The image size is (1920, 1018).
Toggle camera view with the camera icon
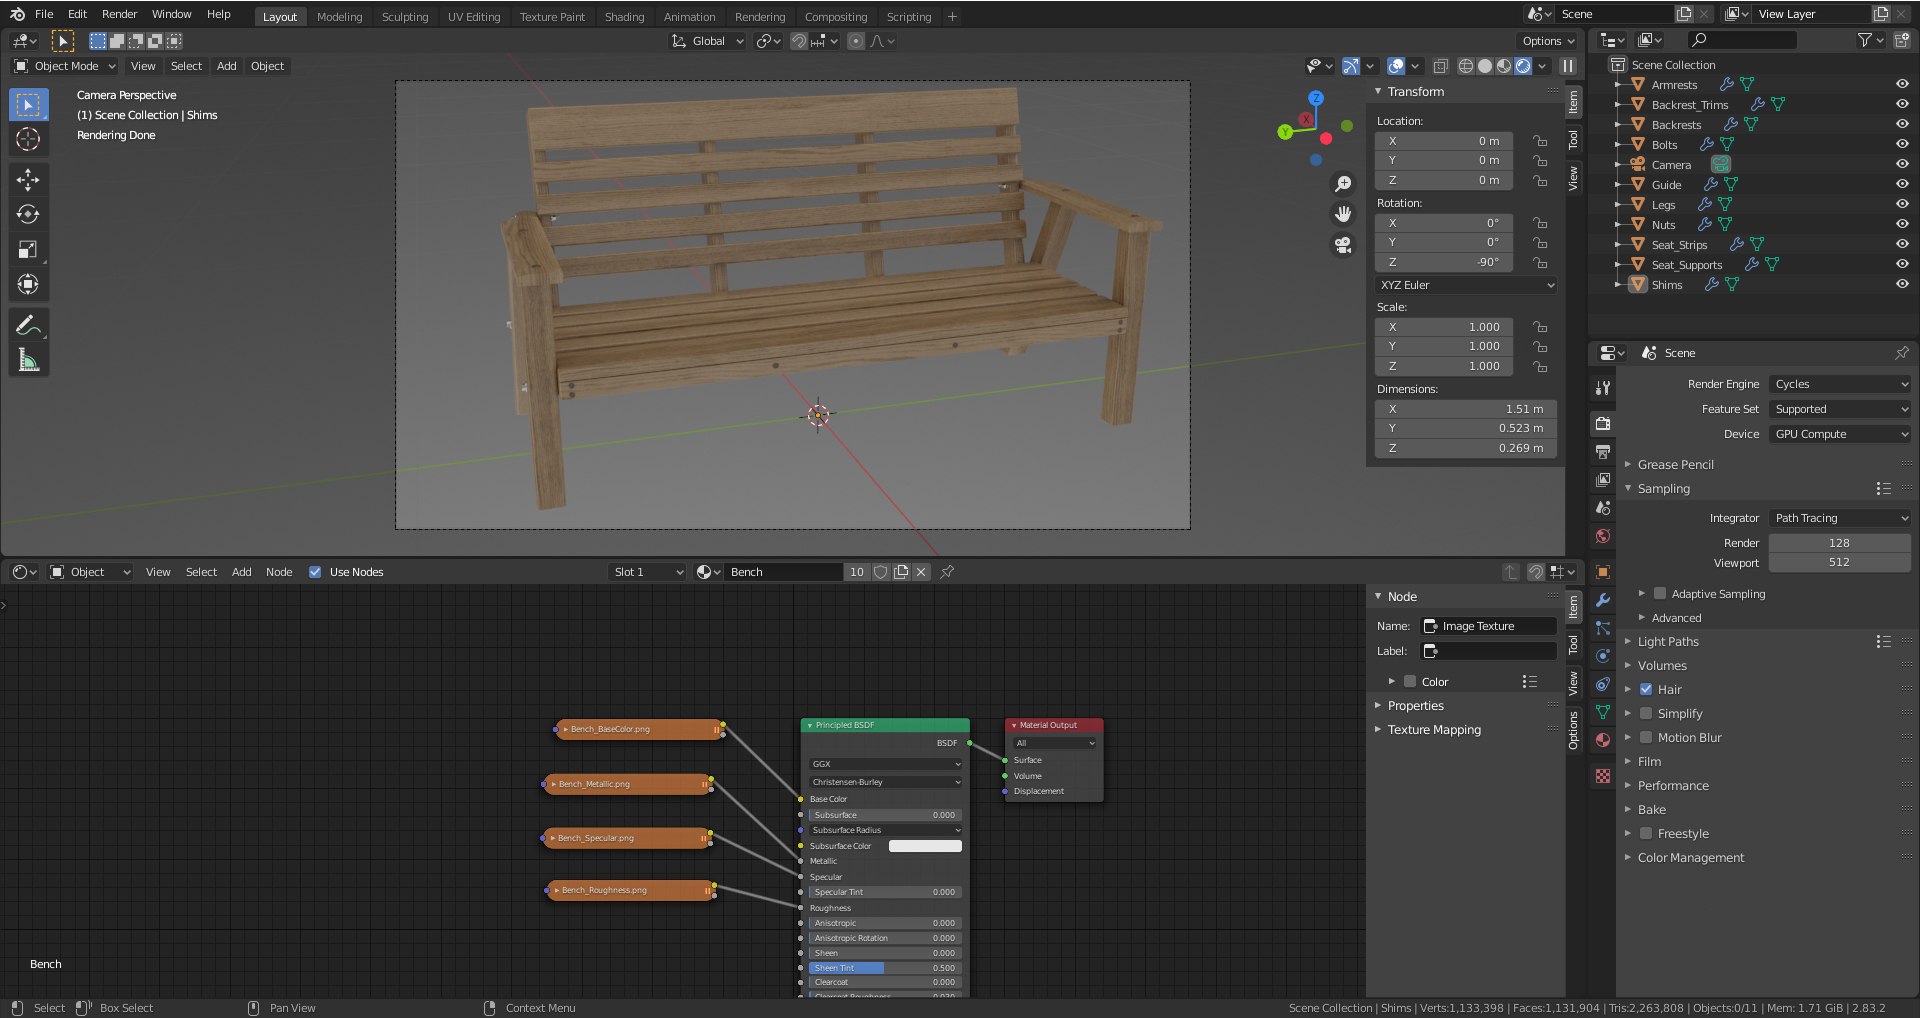[1343, 245]
